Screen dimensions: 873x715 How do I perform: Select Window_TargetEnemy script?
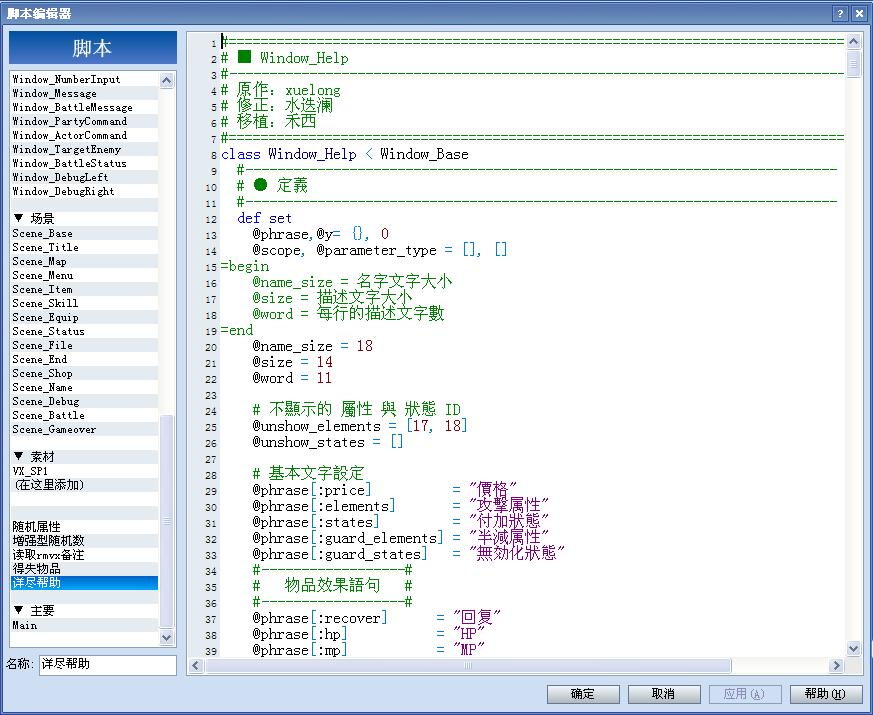[x=84, y=149]
